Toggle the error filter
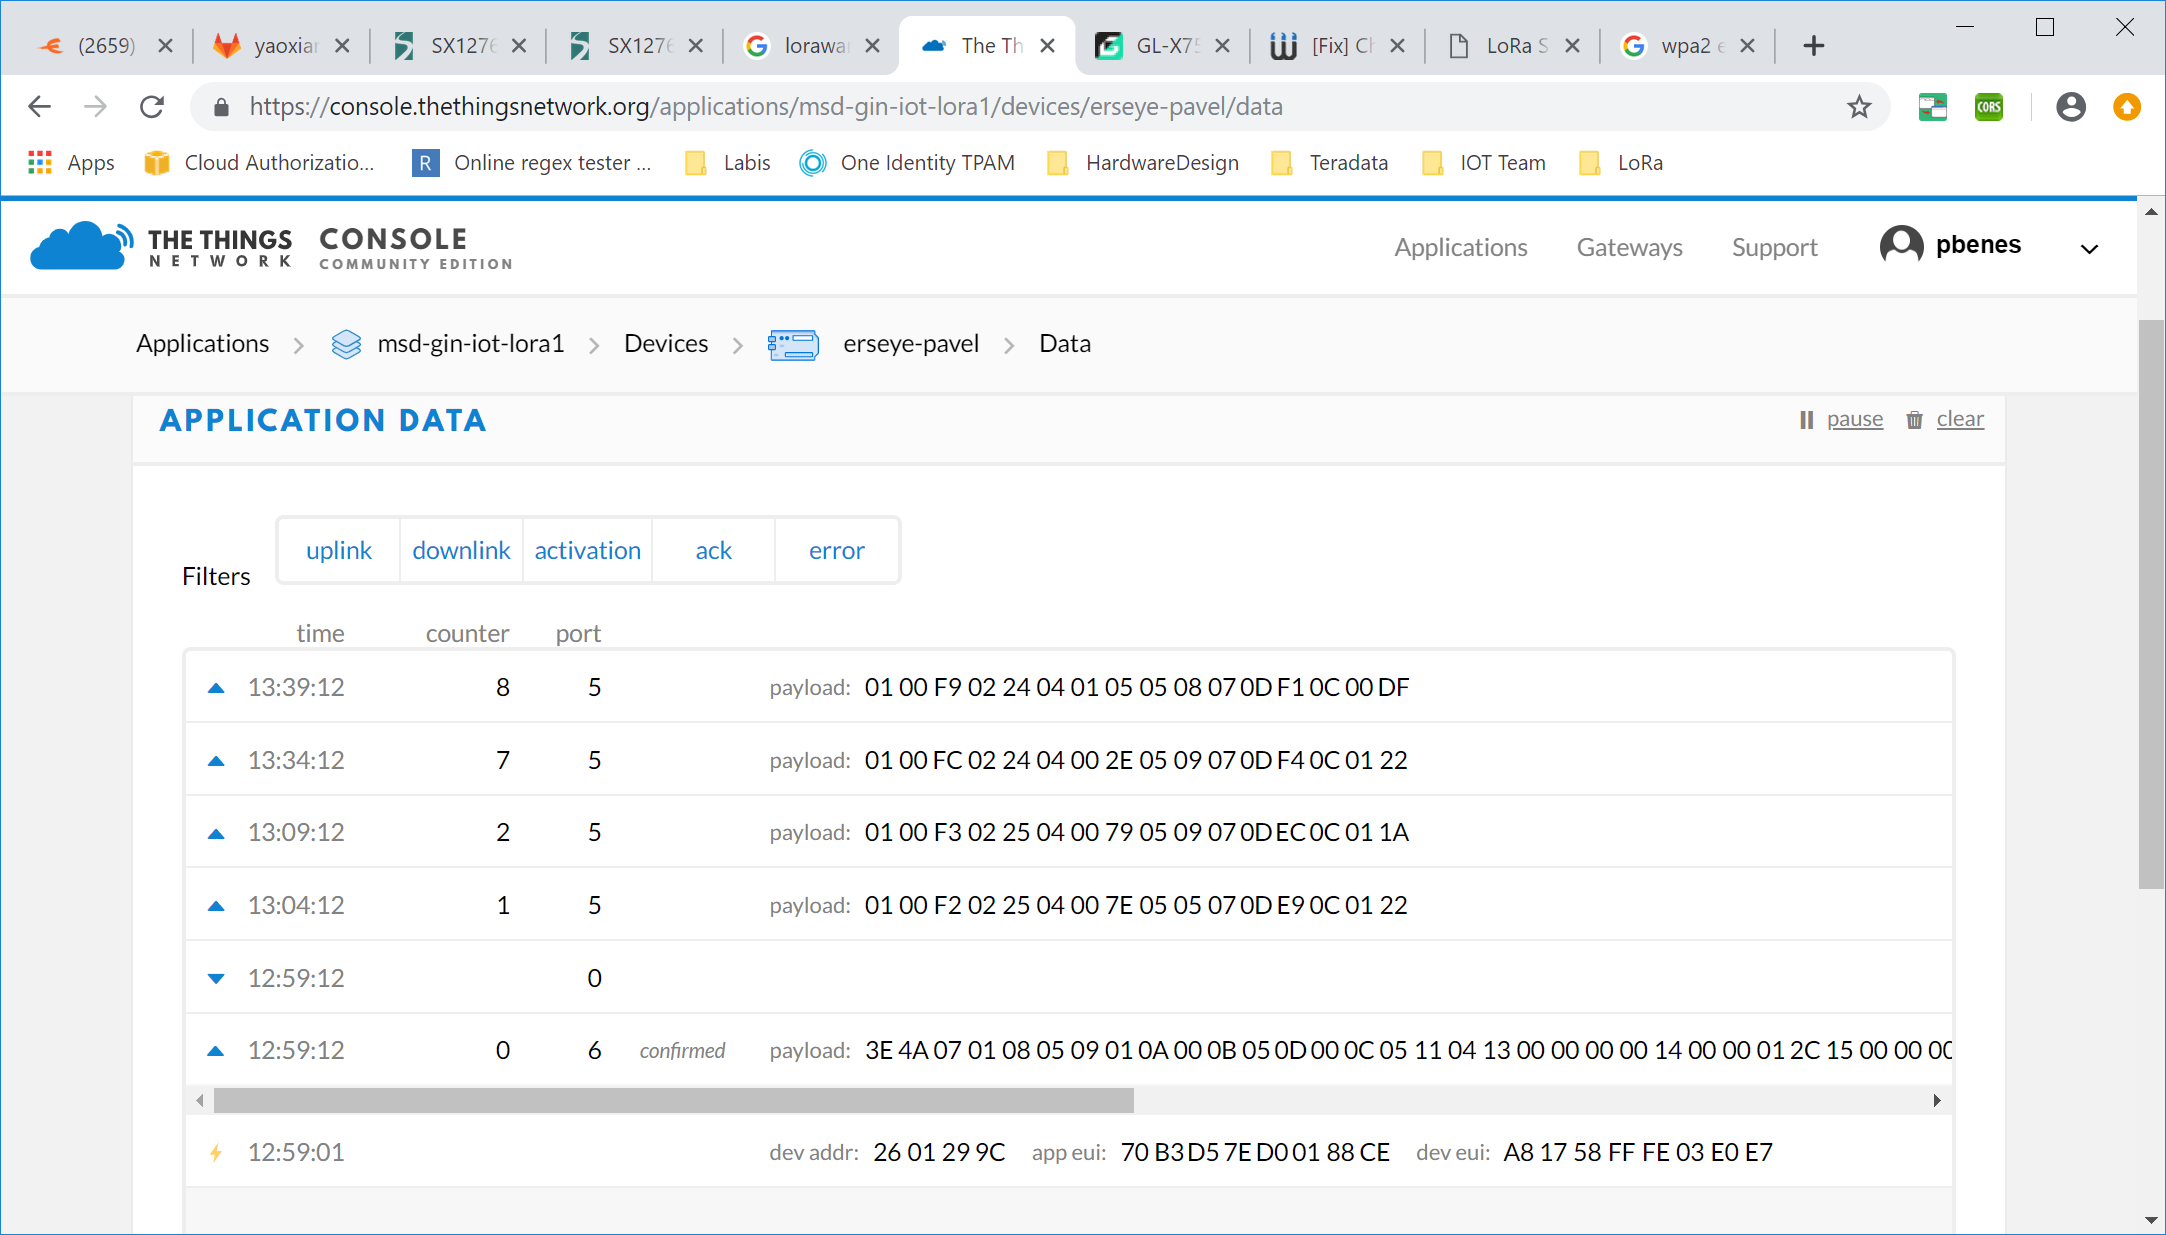The height and width of the screenshot is (1235, 2166). (837, 550)
